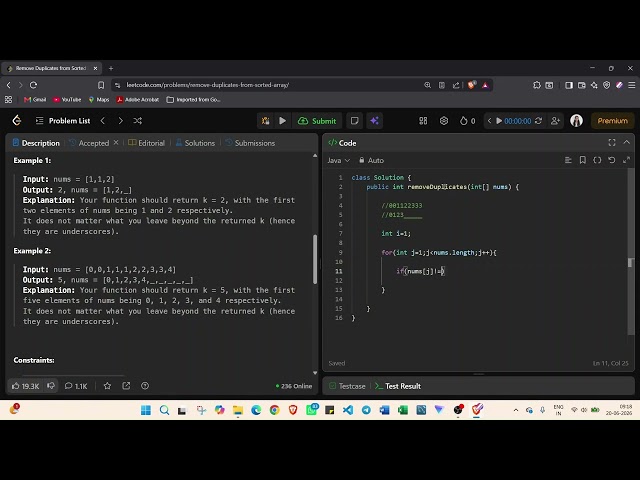Close the Accepted tab
This screenshot has width=640, height=480.
coord(116,142)
